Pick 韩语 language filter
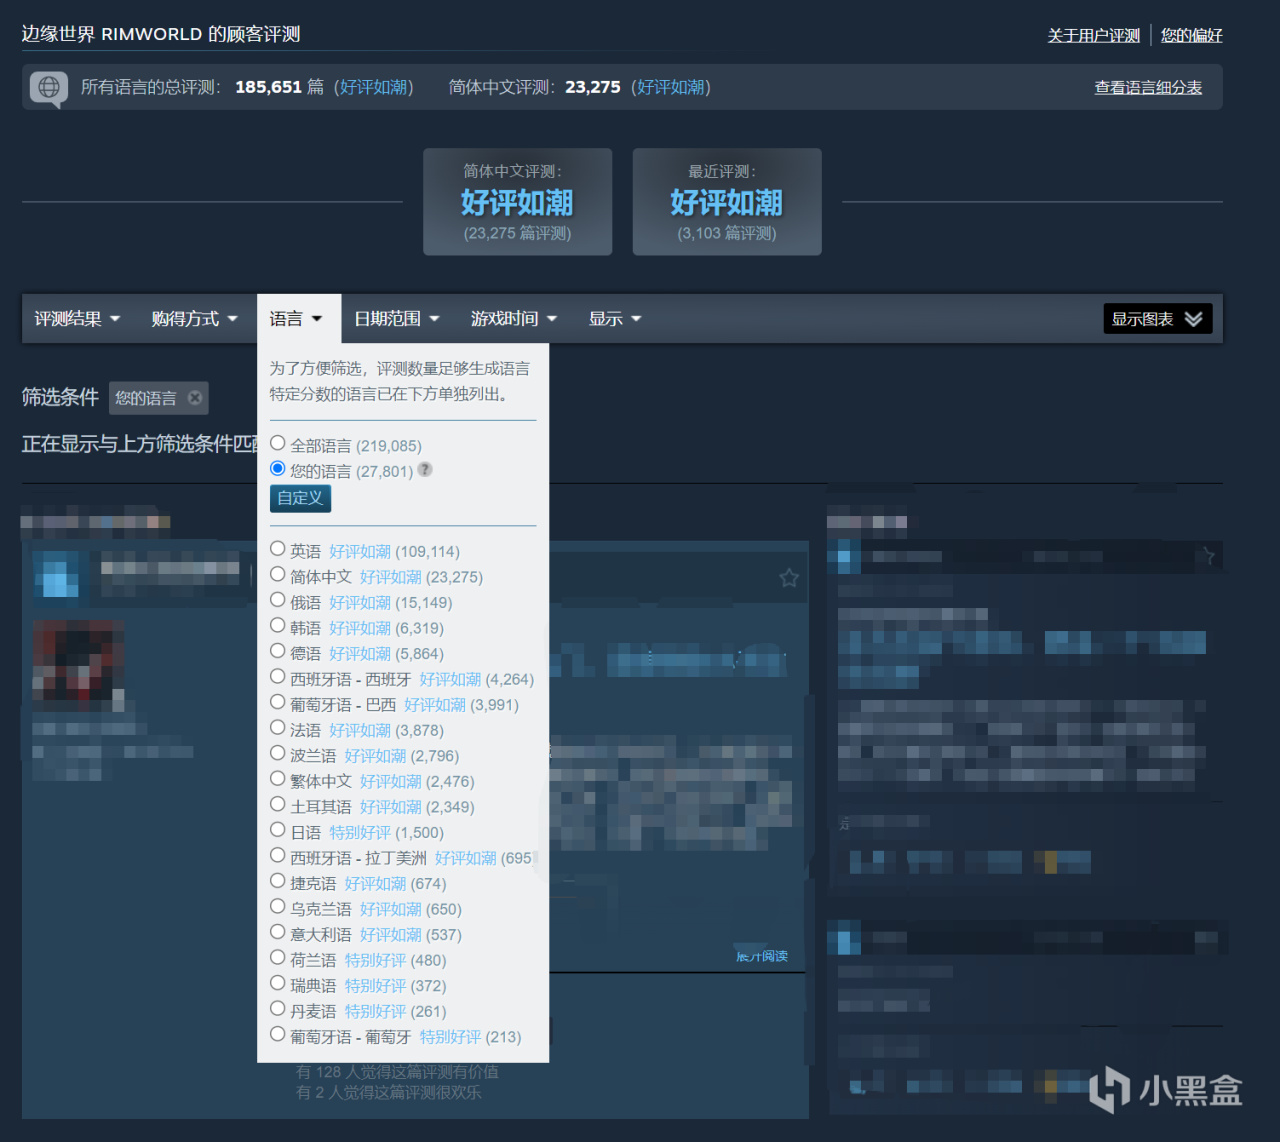Image resolution: width=1280 pixels, height=1142 pixels. [278, 626]
